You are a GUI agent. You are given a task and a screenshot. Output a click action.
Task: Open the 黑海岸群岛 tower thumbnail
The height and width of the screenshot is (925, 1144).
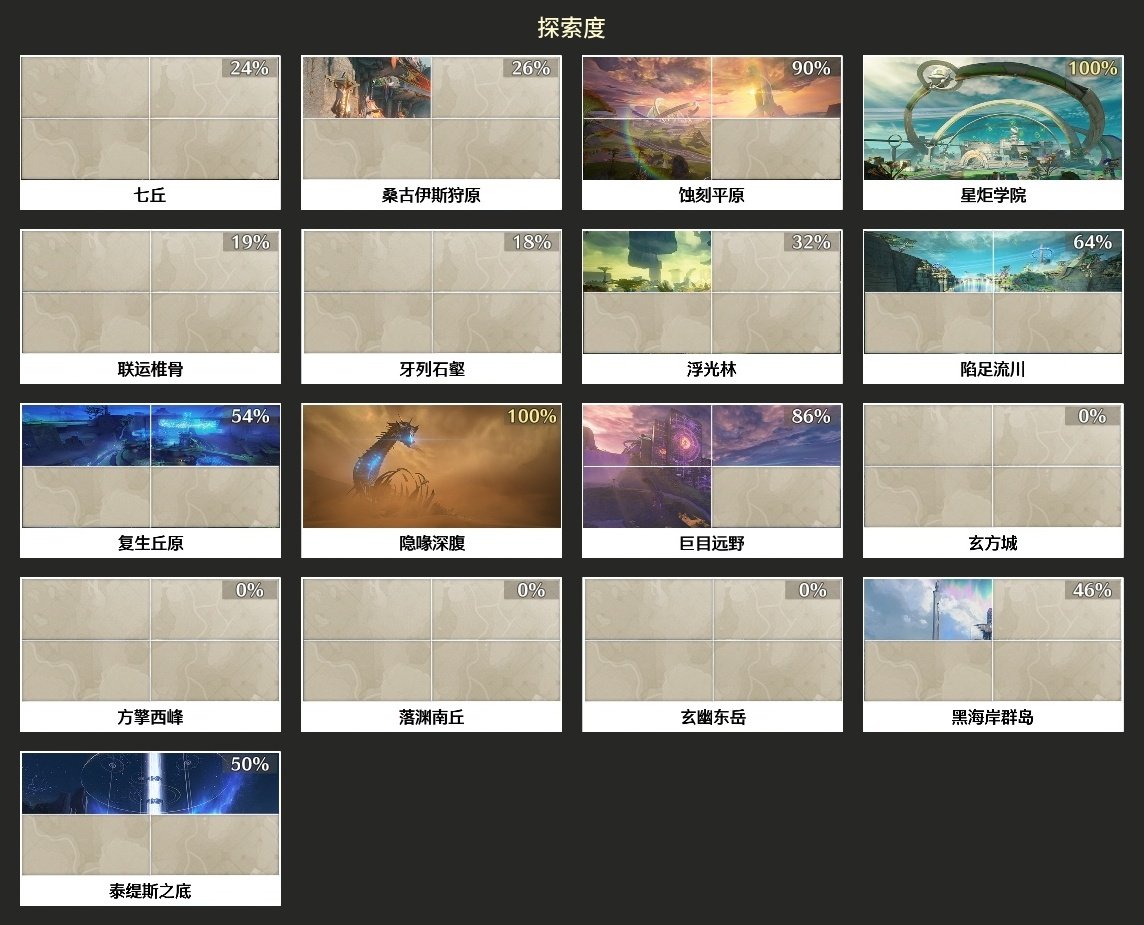993,640
